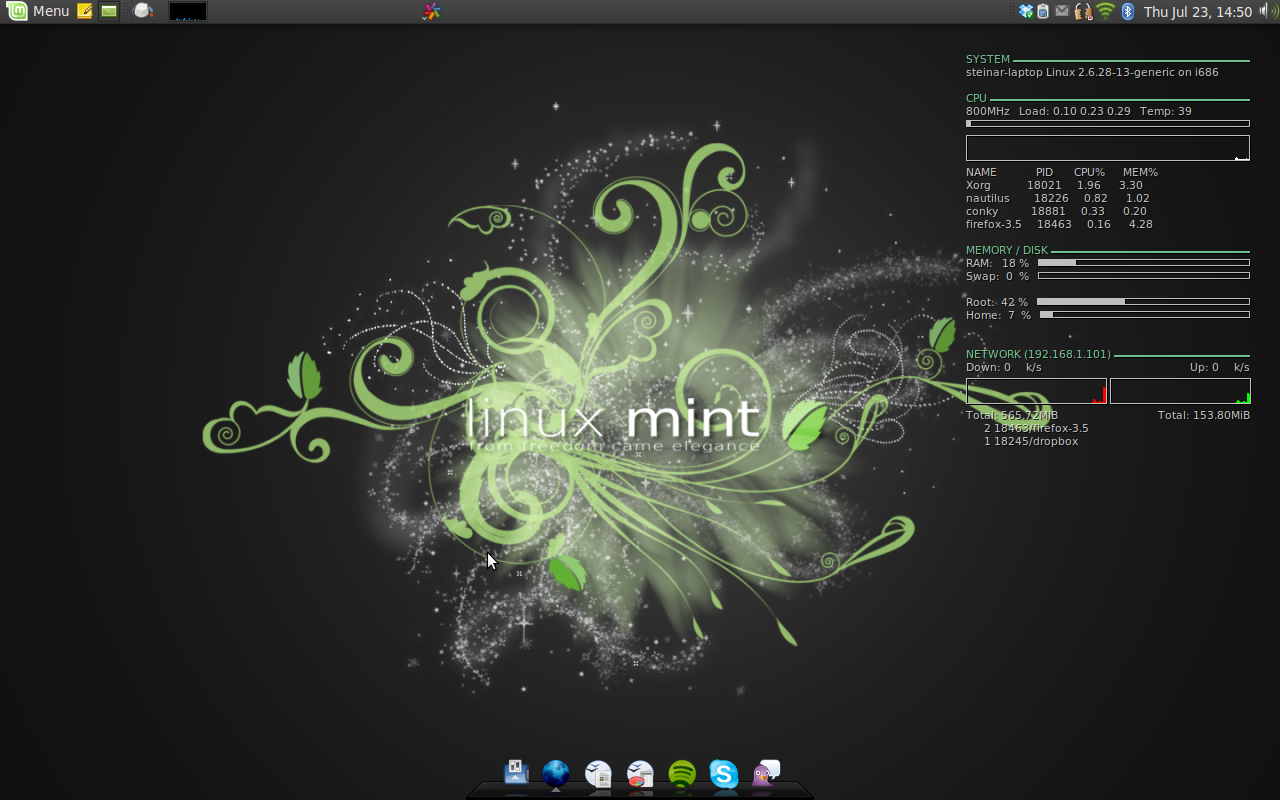Open the calendar from the Thu Jul 23 clock

(1198, 12)
